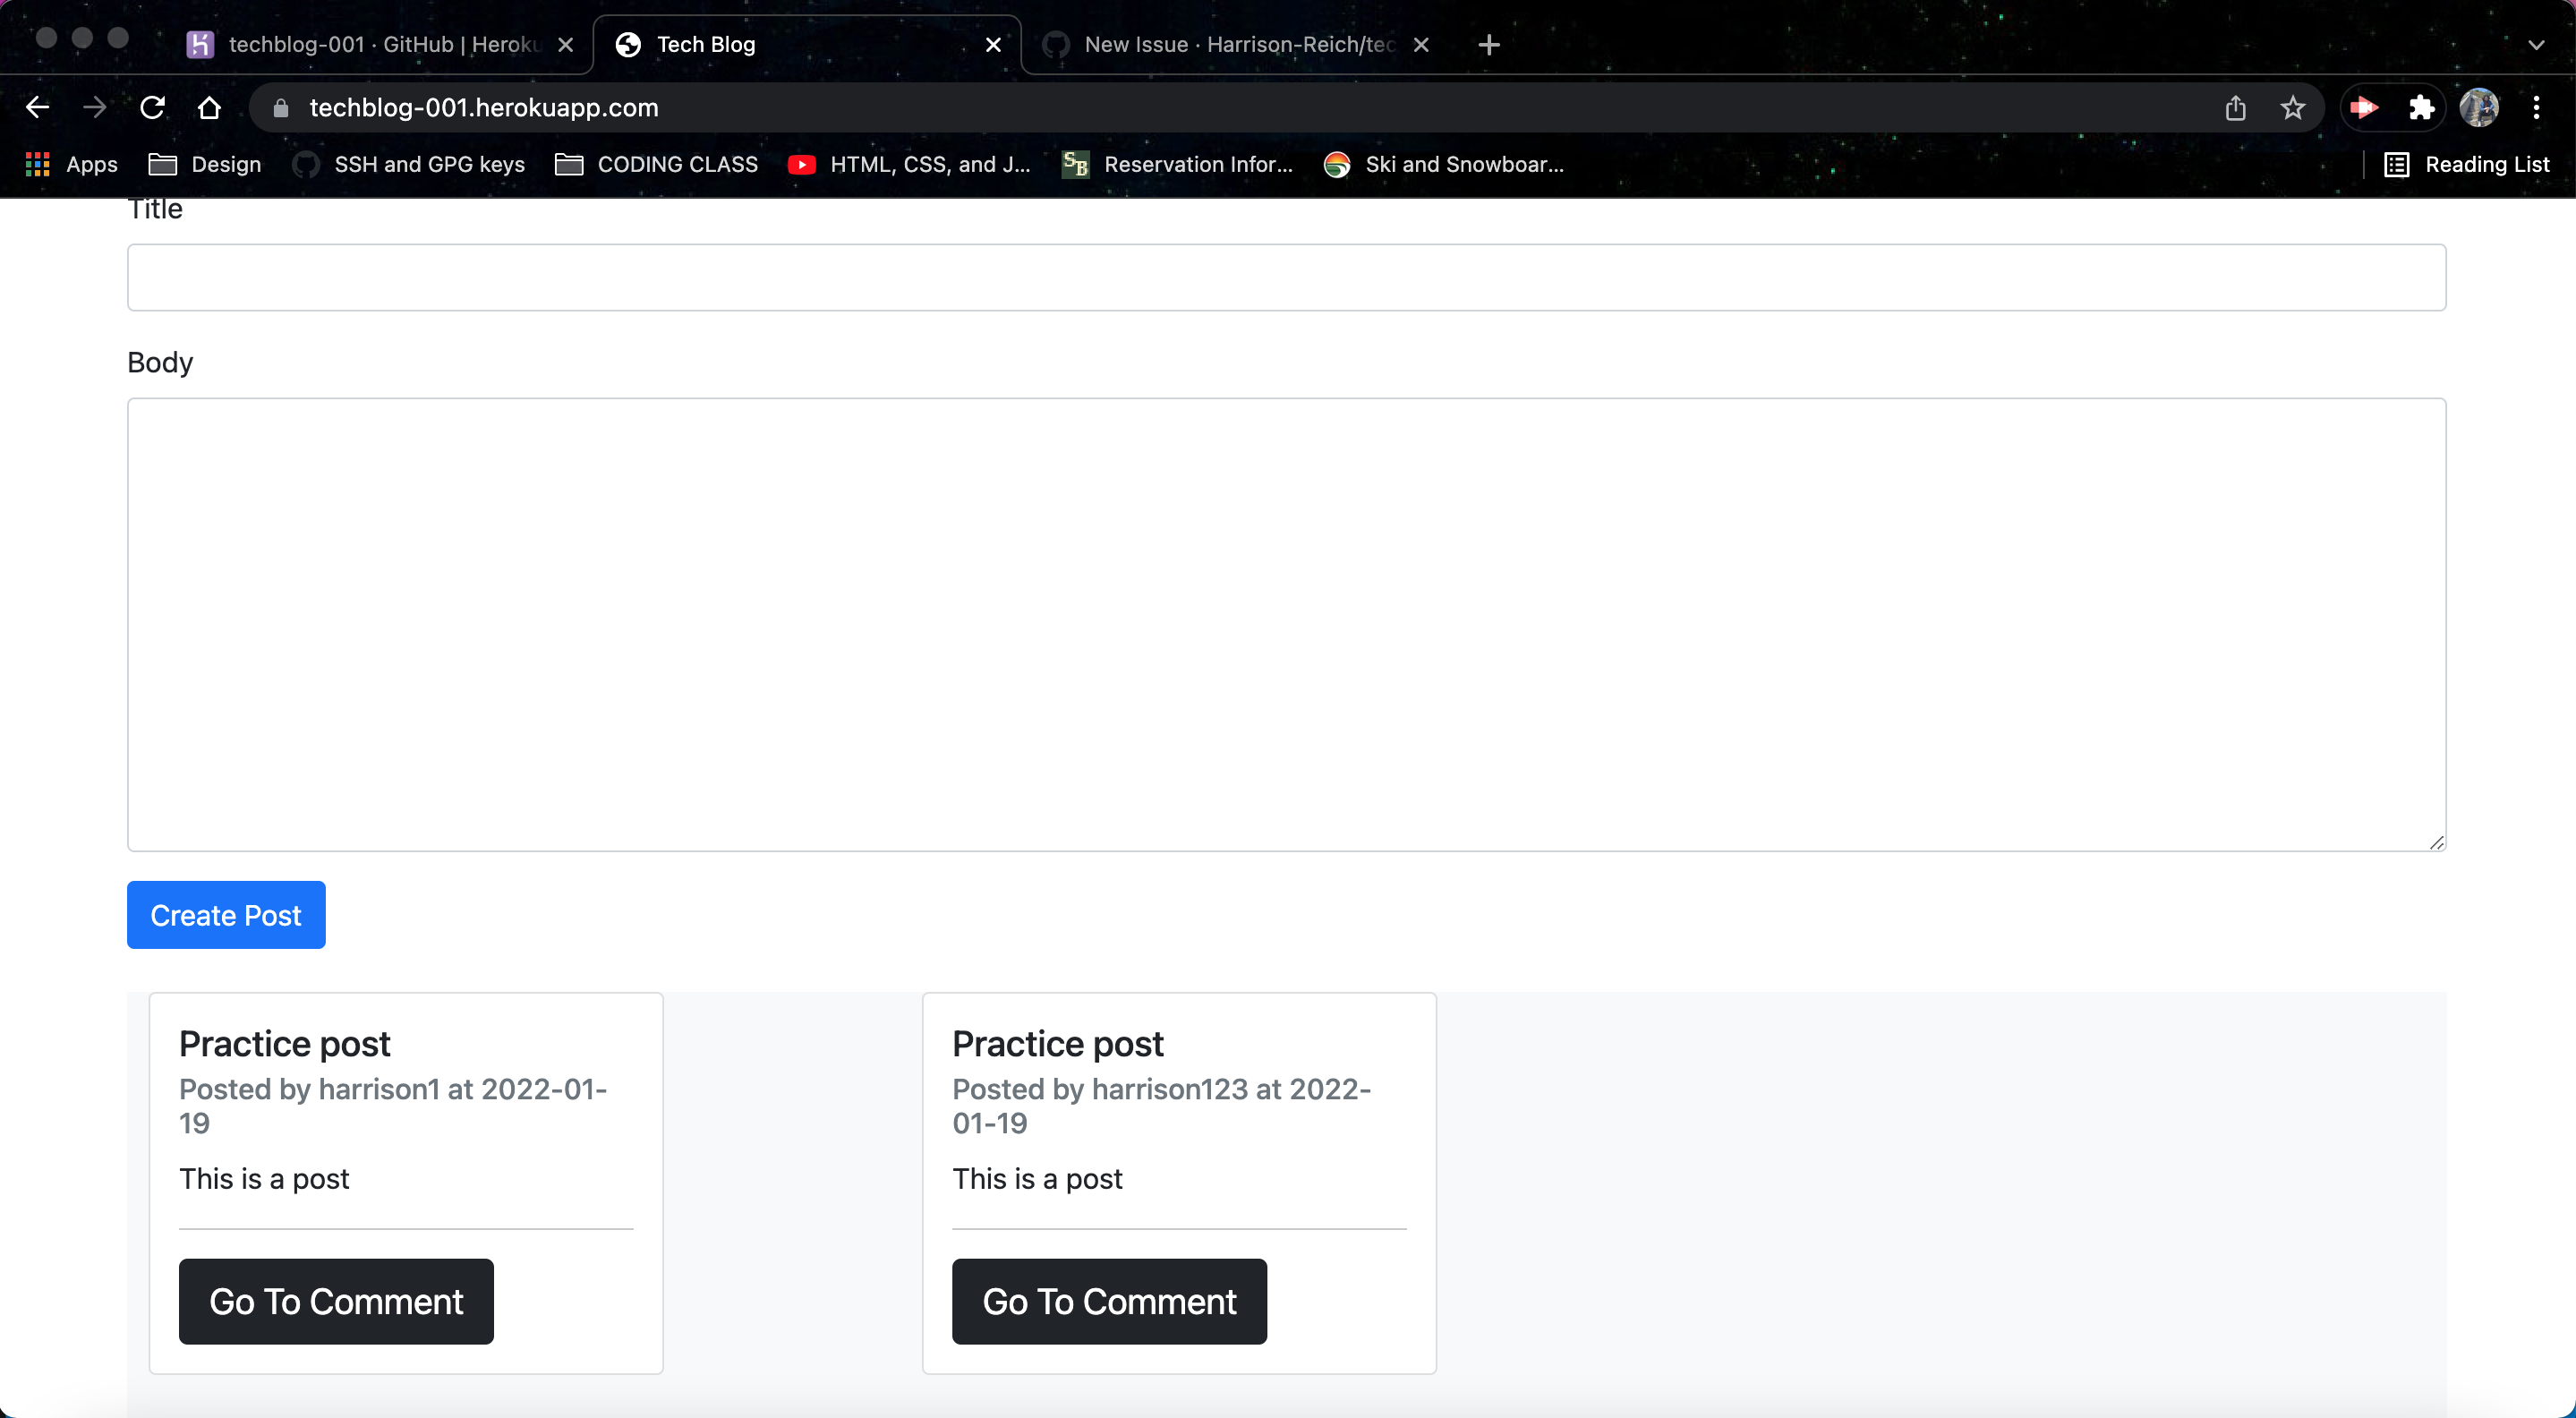This screenshot has height=1418, width=2576.
Task: Open Chrome's three-dot menu
Action: coord(2537,107)
